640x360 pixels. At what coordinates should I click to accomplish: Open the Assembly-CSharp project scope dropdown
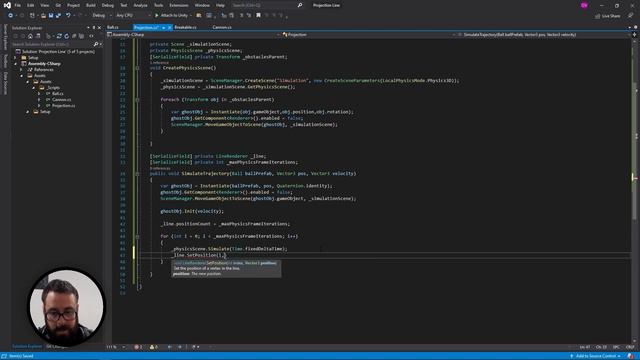pos(193,35)
